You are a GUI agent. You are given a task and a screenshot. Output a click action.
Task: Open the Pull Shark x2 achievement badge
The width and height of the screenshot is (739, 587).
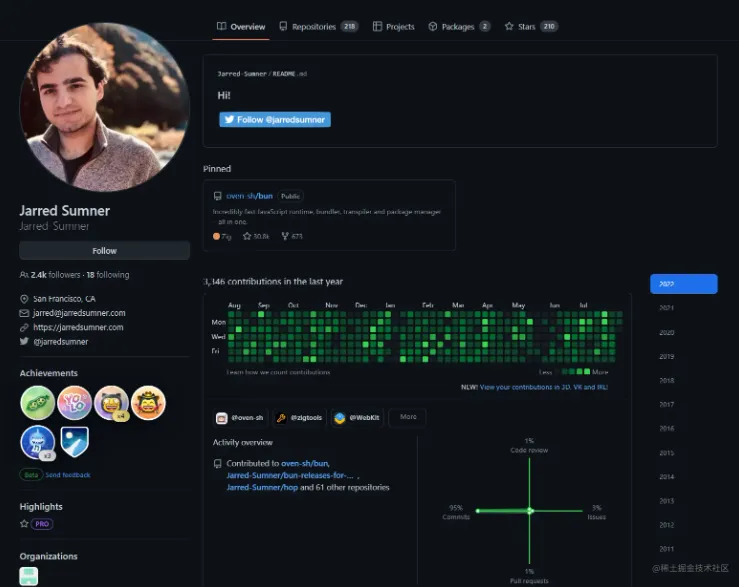38,442
